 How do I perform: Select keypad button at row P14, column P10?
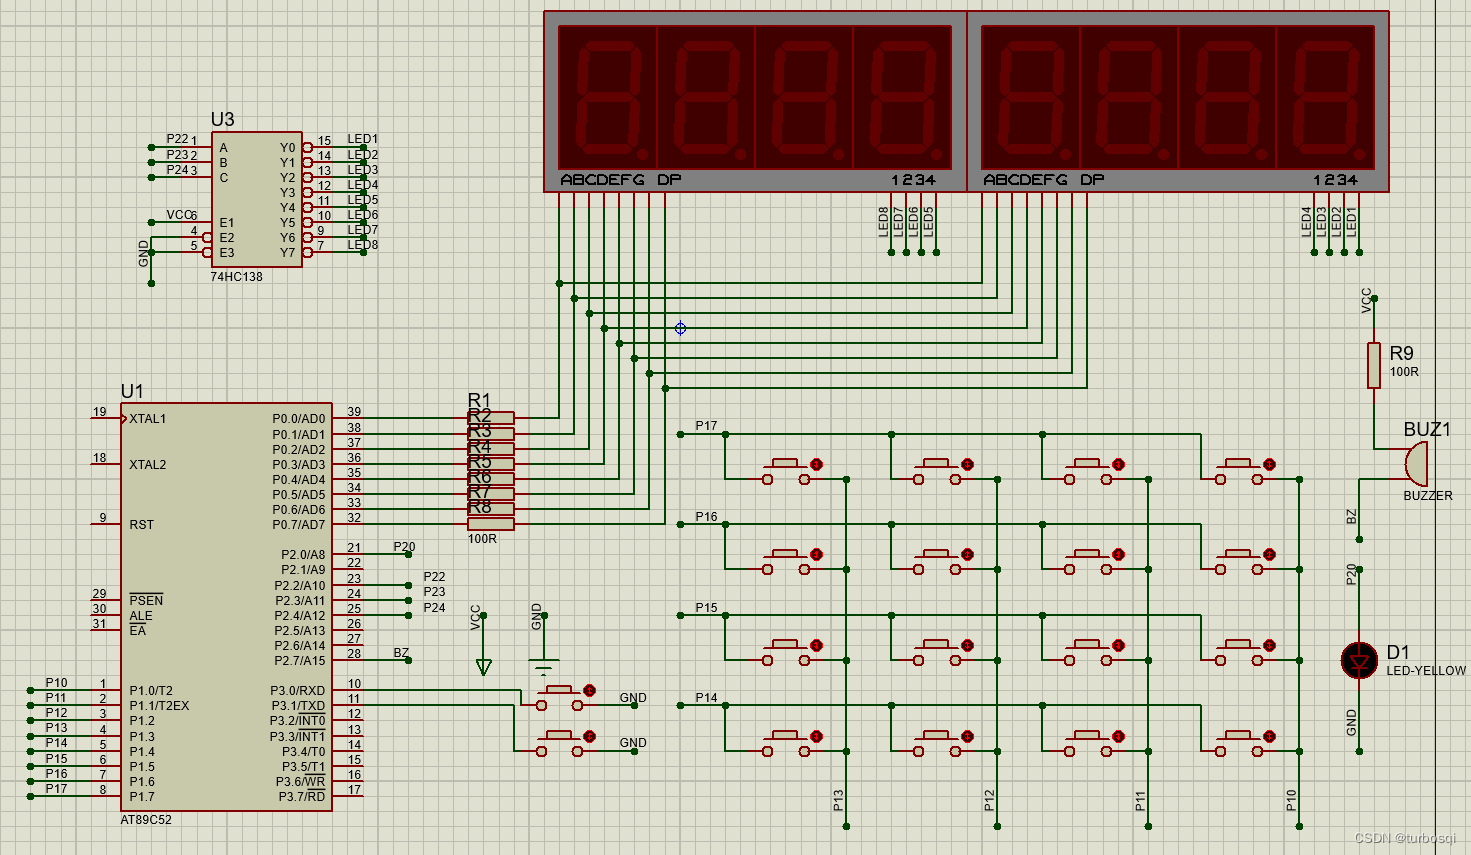(x=1239, y=744)
